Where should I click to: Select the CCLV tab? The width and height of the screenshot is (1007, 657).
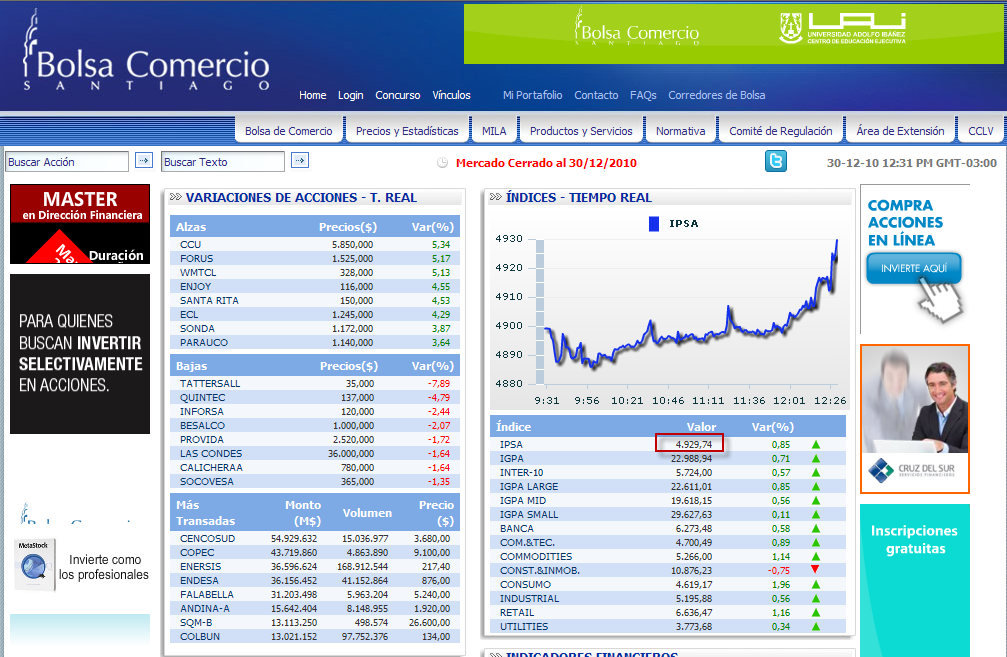pyautogui.click(x=981, y=131)
